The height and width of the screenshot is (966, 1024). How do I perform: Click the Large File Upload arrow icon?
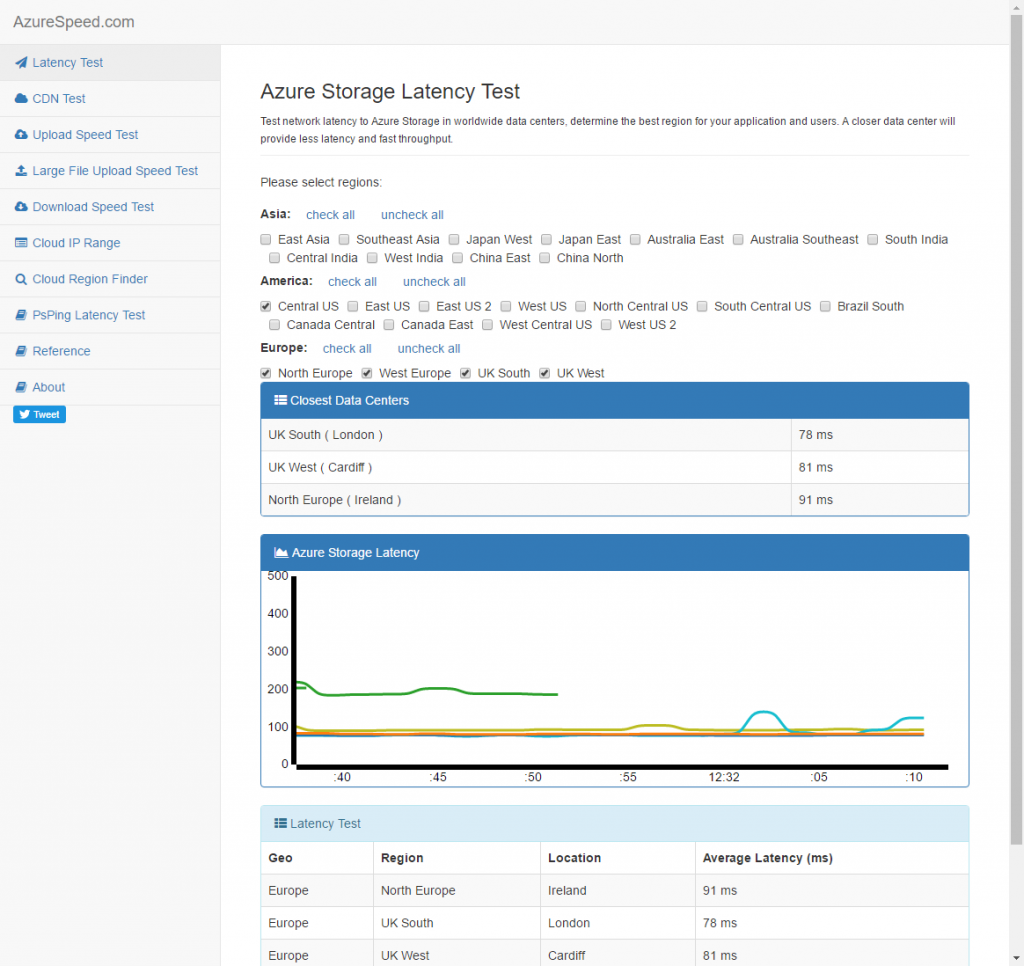coord(22,170)
